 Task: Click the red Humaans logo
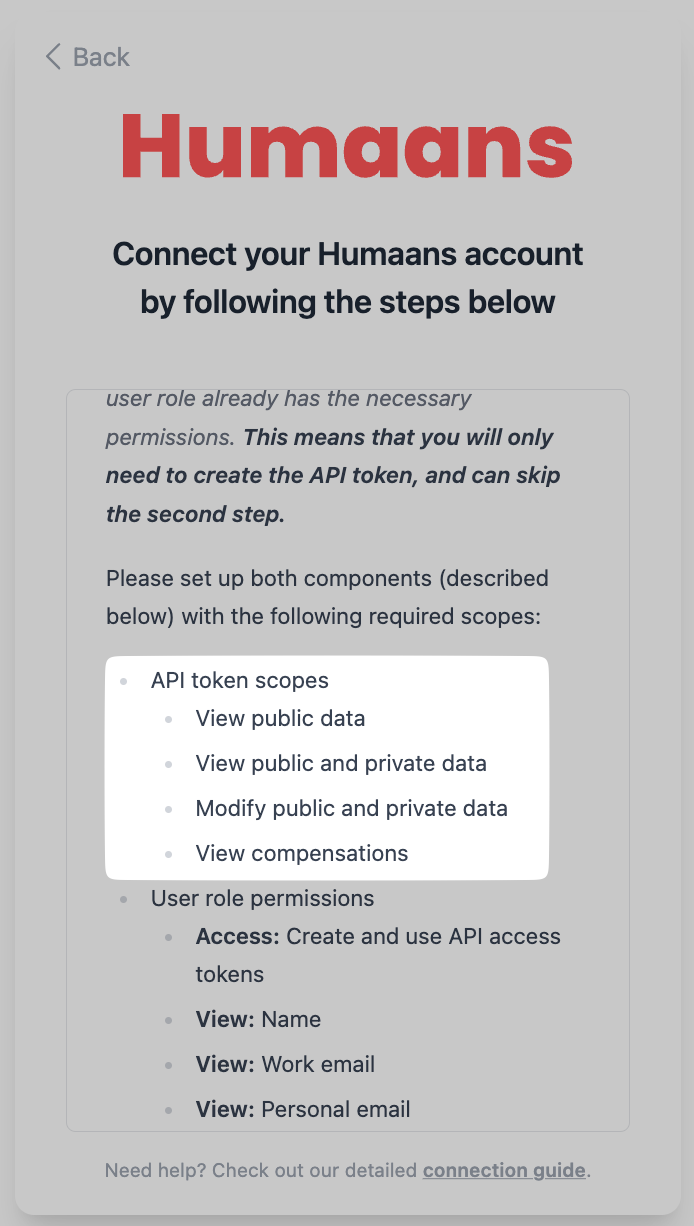347,145
